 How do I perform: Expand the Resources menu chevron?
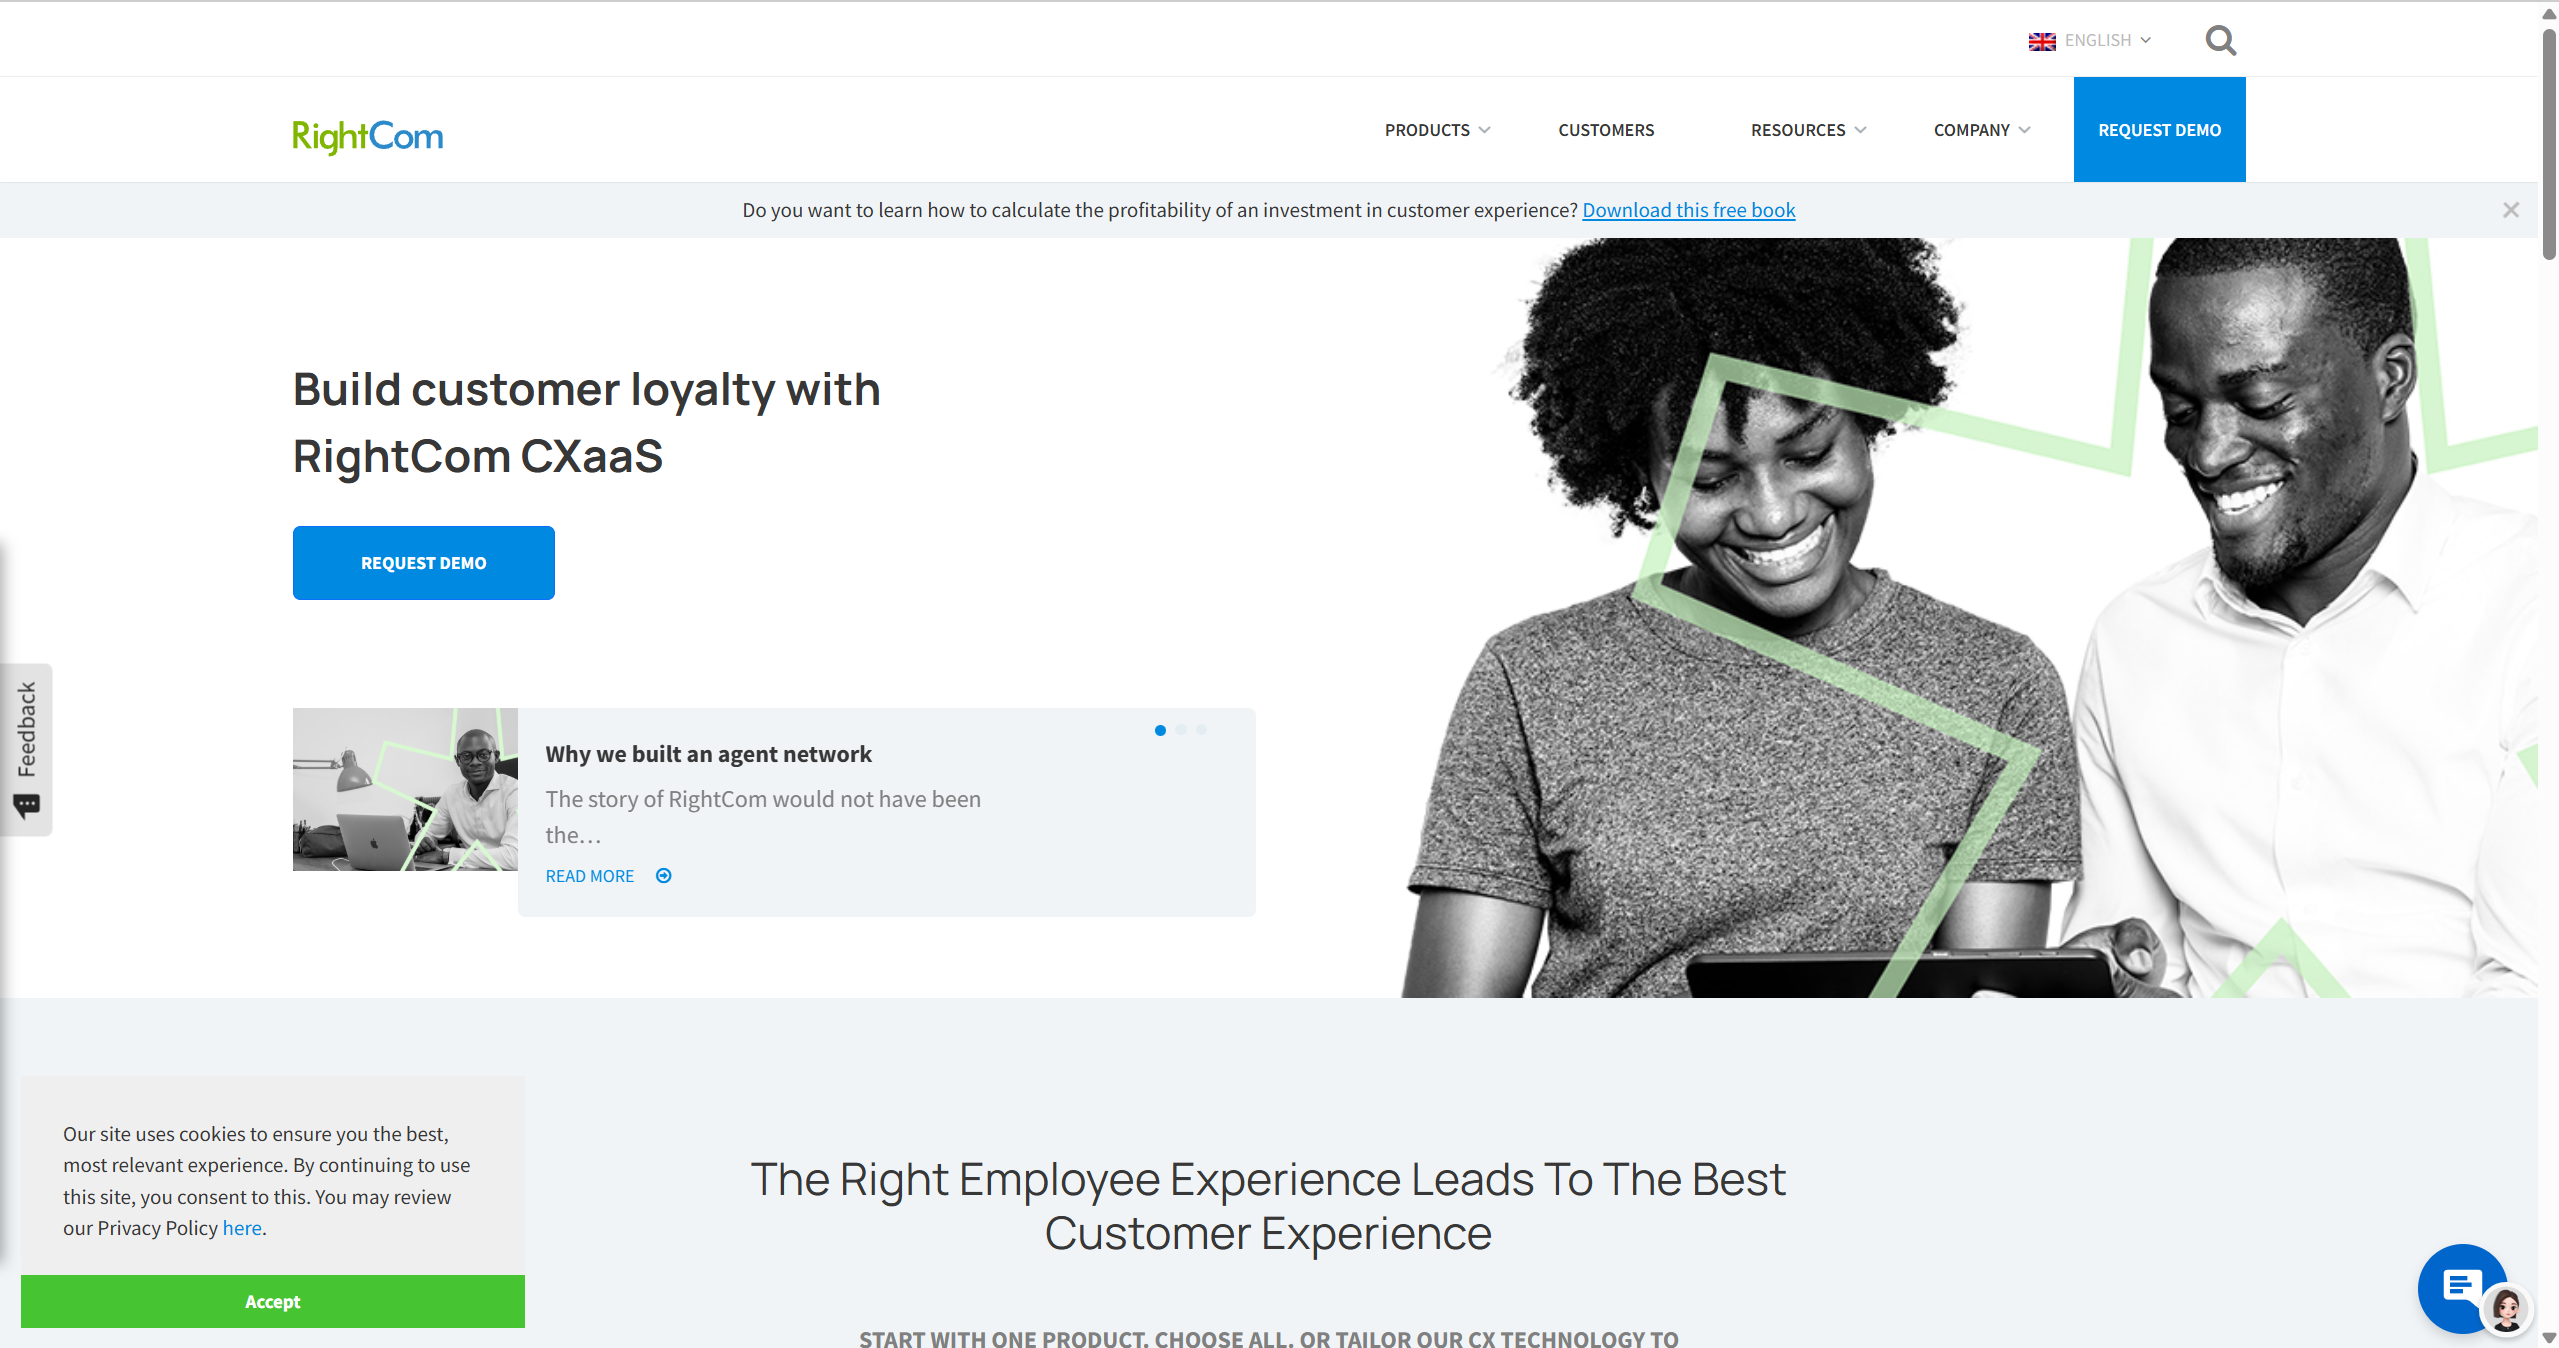(1860, 130)
